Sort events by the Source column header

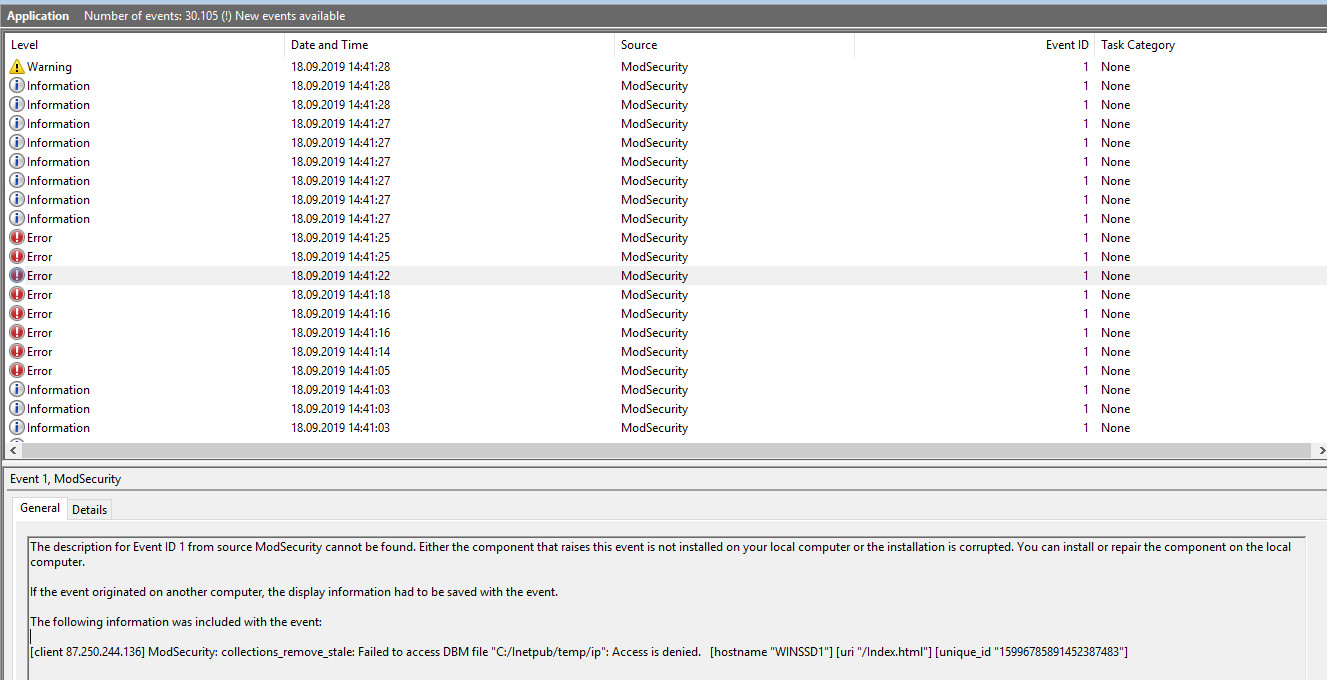(735, 45)
